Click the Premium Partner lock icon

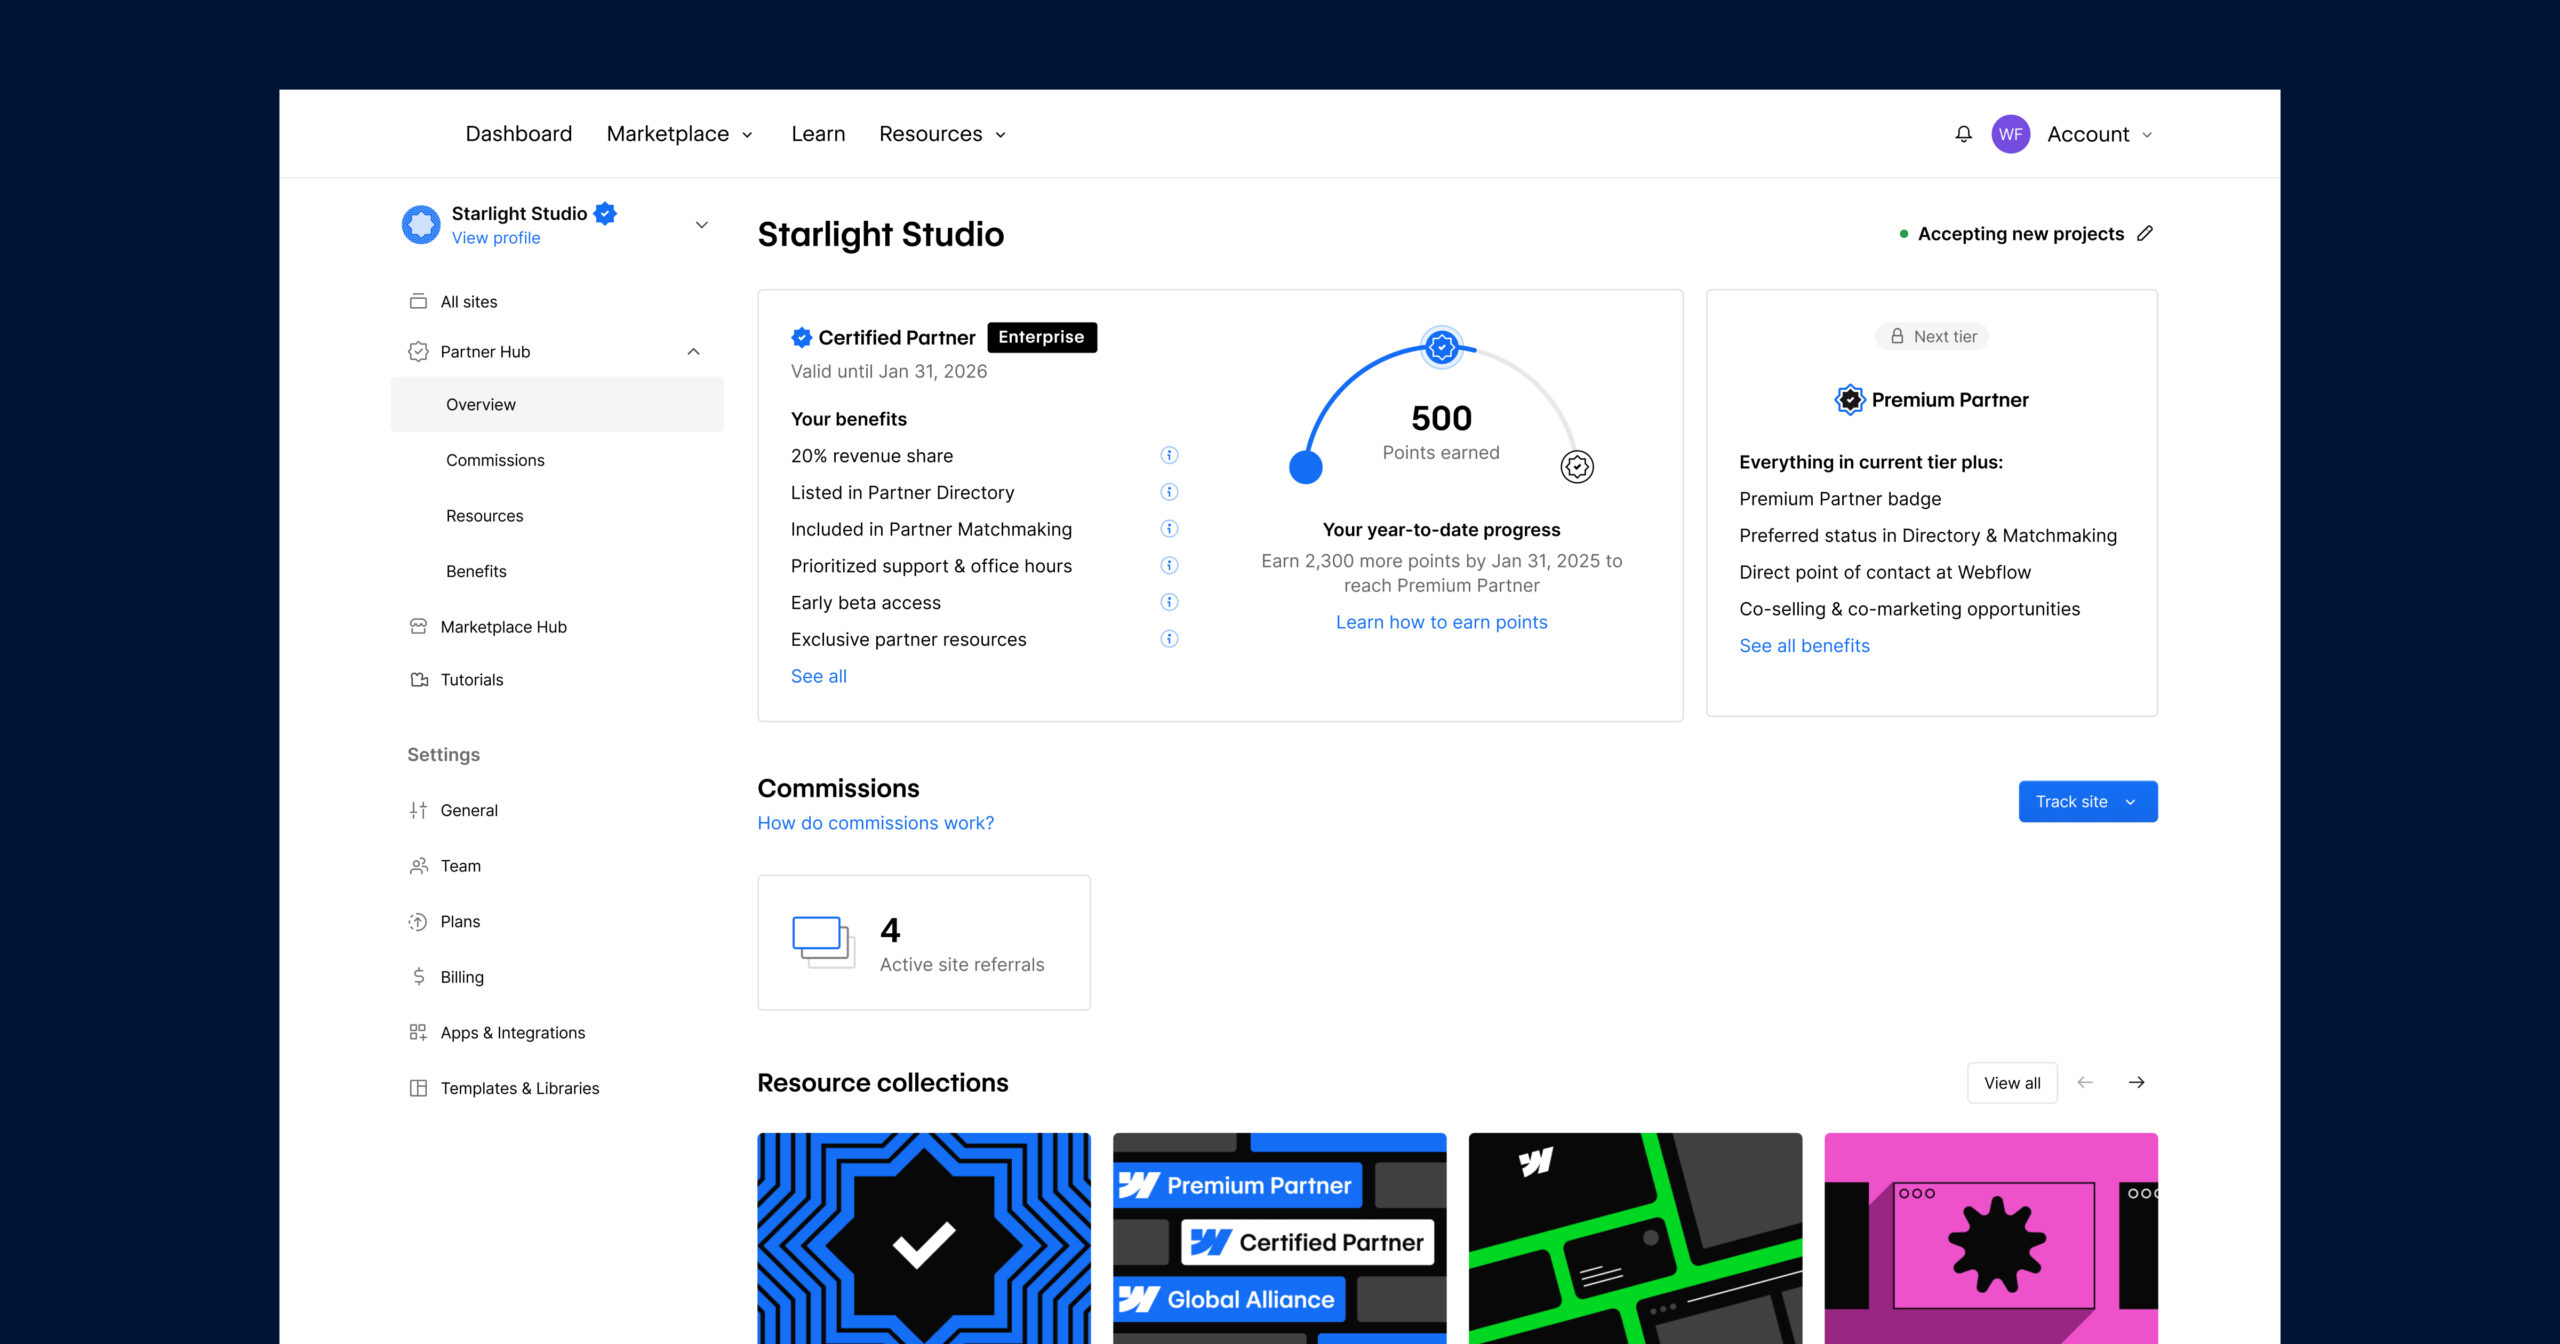1893,335
